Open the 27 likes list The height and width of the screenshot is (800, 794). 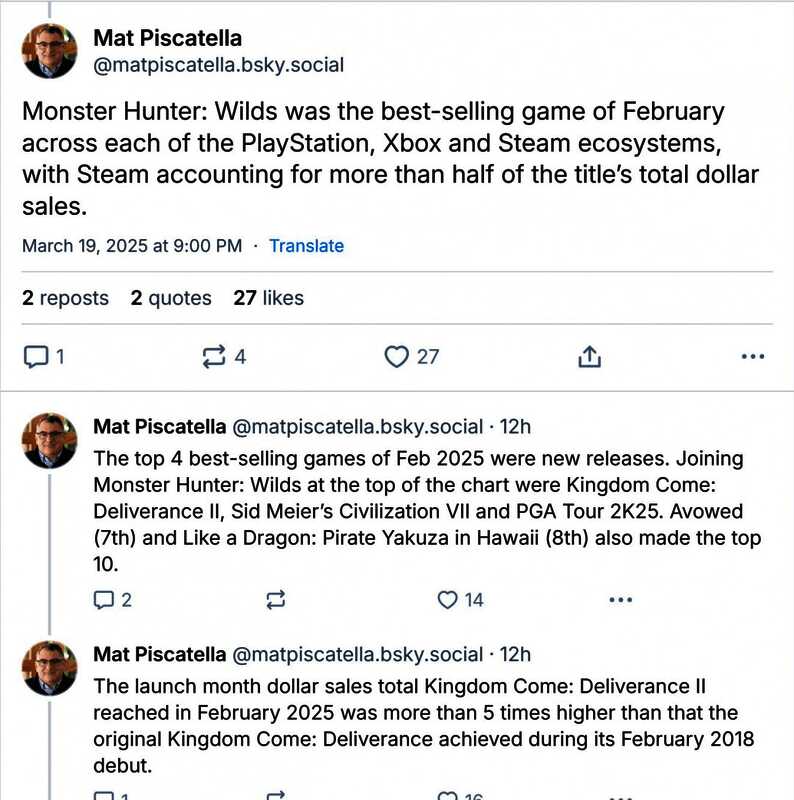coord(268,298)
